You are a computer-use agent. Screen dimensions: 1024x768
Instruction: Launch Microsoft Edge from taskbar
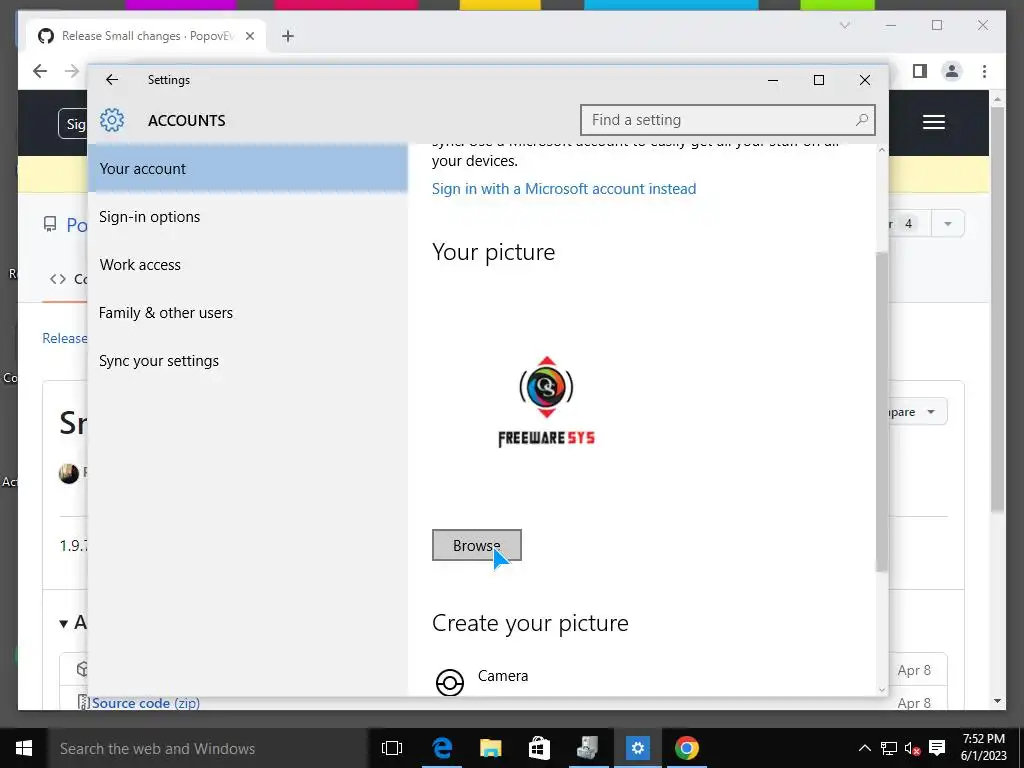point(442,748)
